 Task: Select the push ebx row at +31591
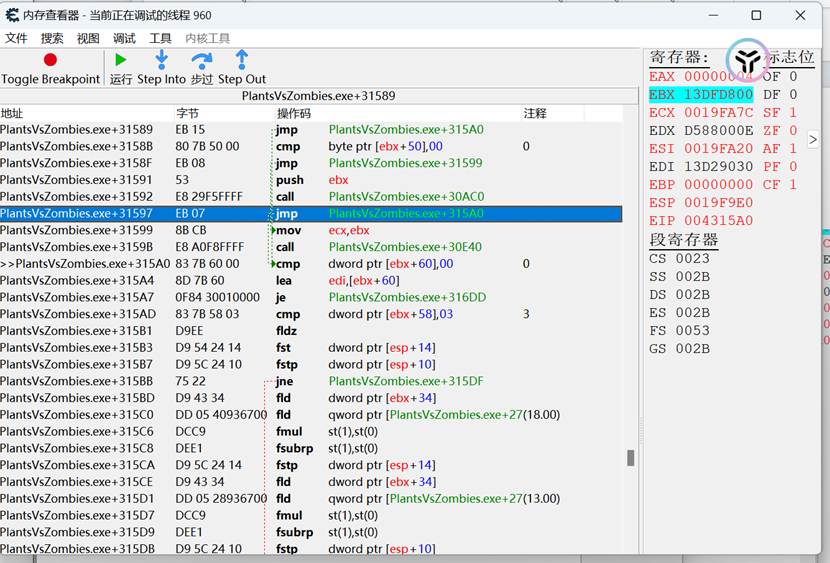(x=311, y=180)
